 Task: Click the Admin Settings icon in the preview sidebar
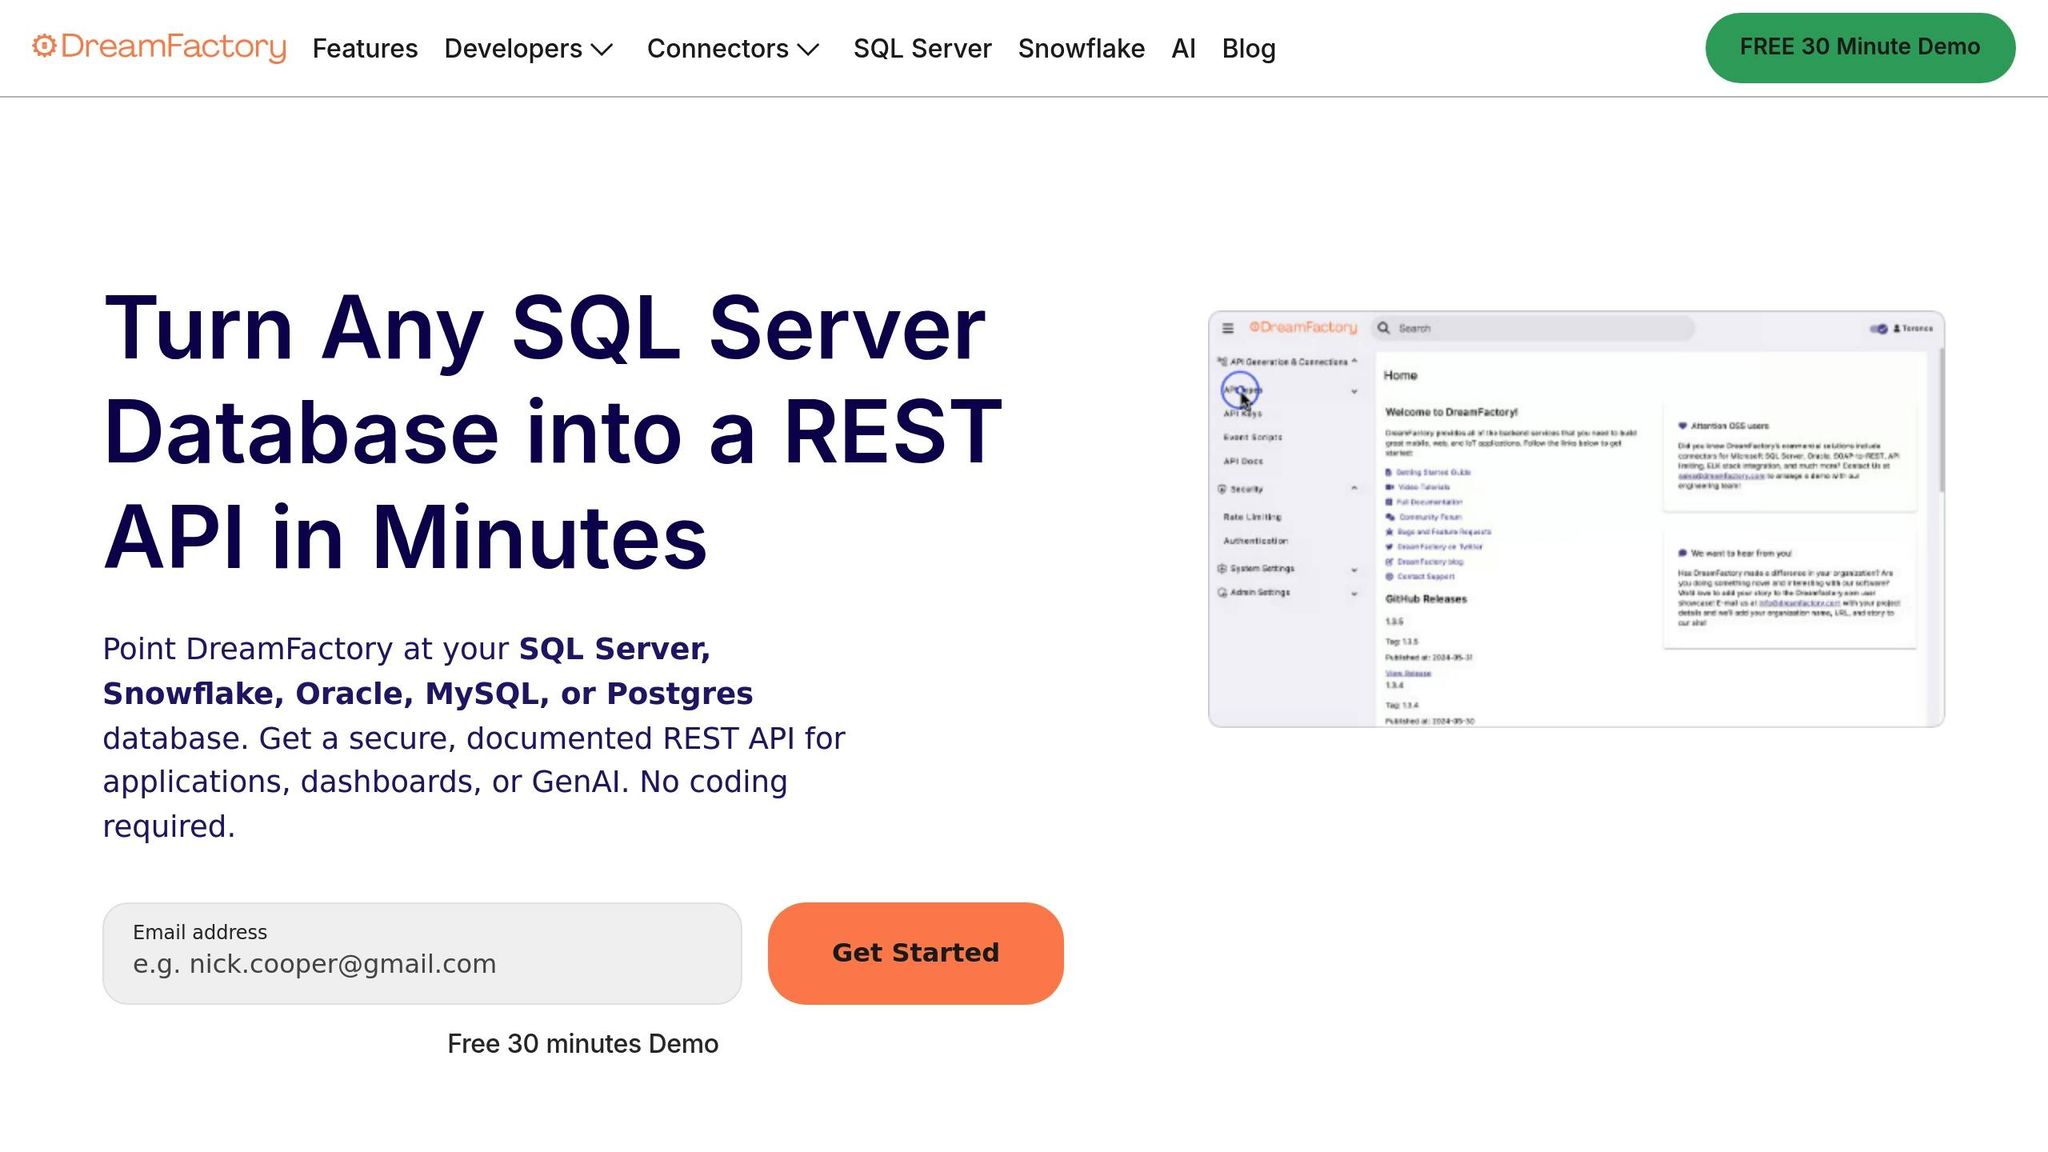point(1222,592)
